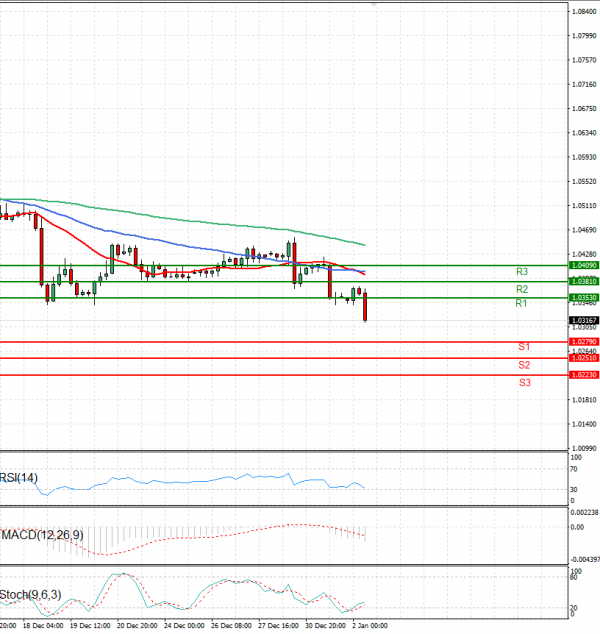
Task: Select the S3 support label
Action: pos(524,382)
